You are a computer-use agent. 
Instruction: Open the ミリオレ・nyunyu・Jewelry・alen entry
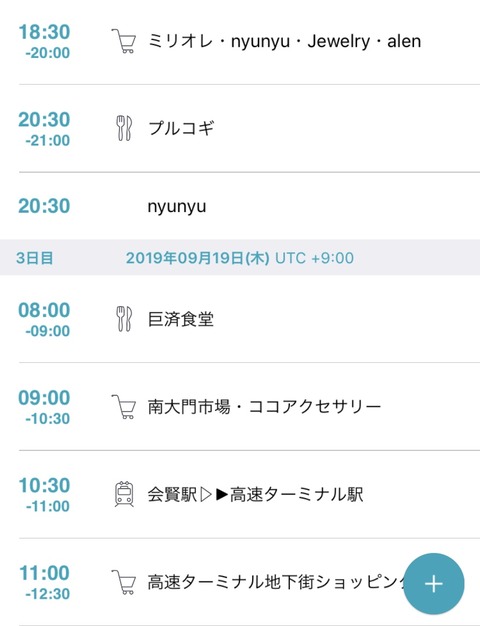(240, 42)
